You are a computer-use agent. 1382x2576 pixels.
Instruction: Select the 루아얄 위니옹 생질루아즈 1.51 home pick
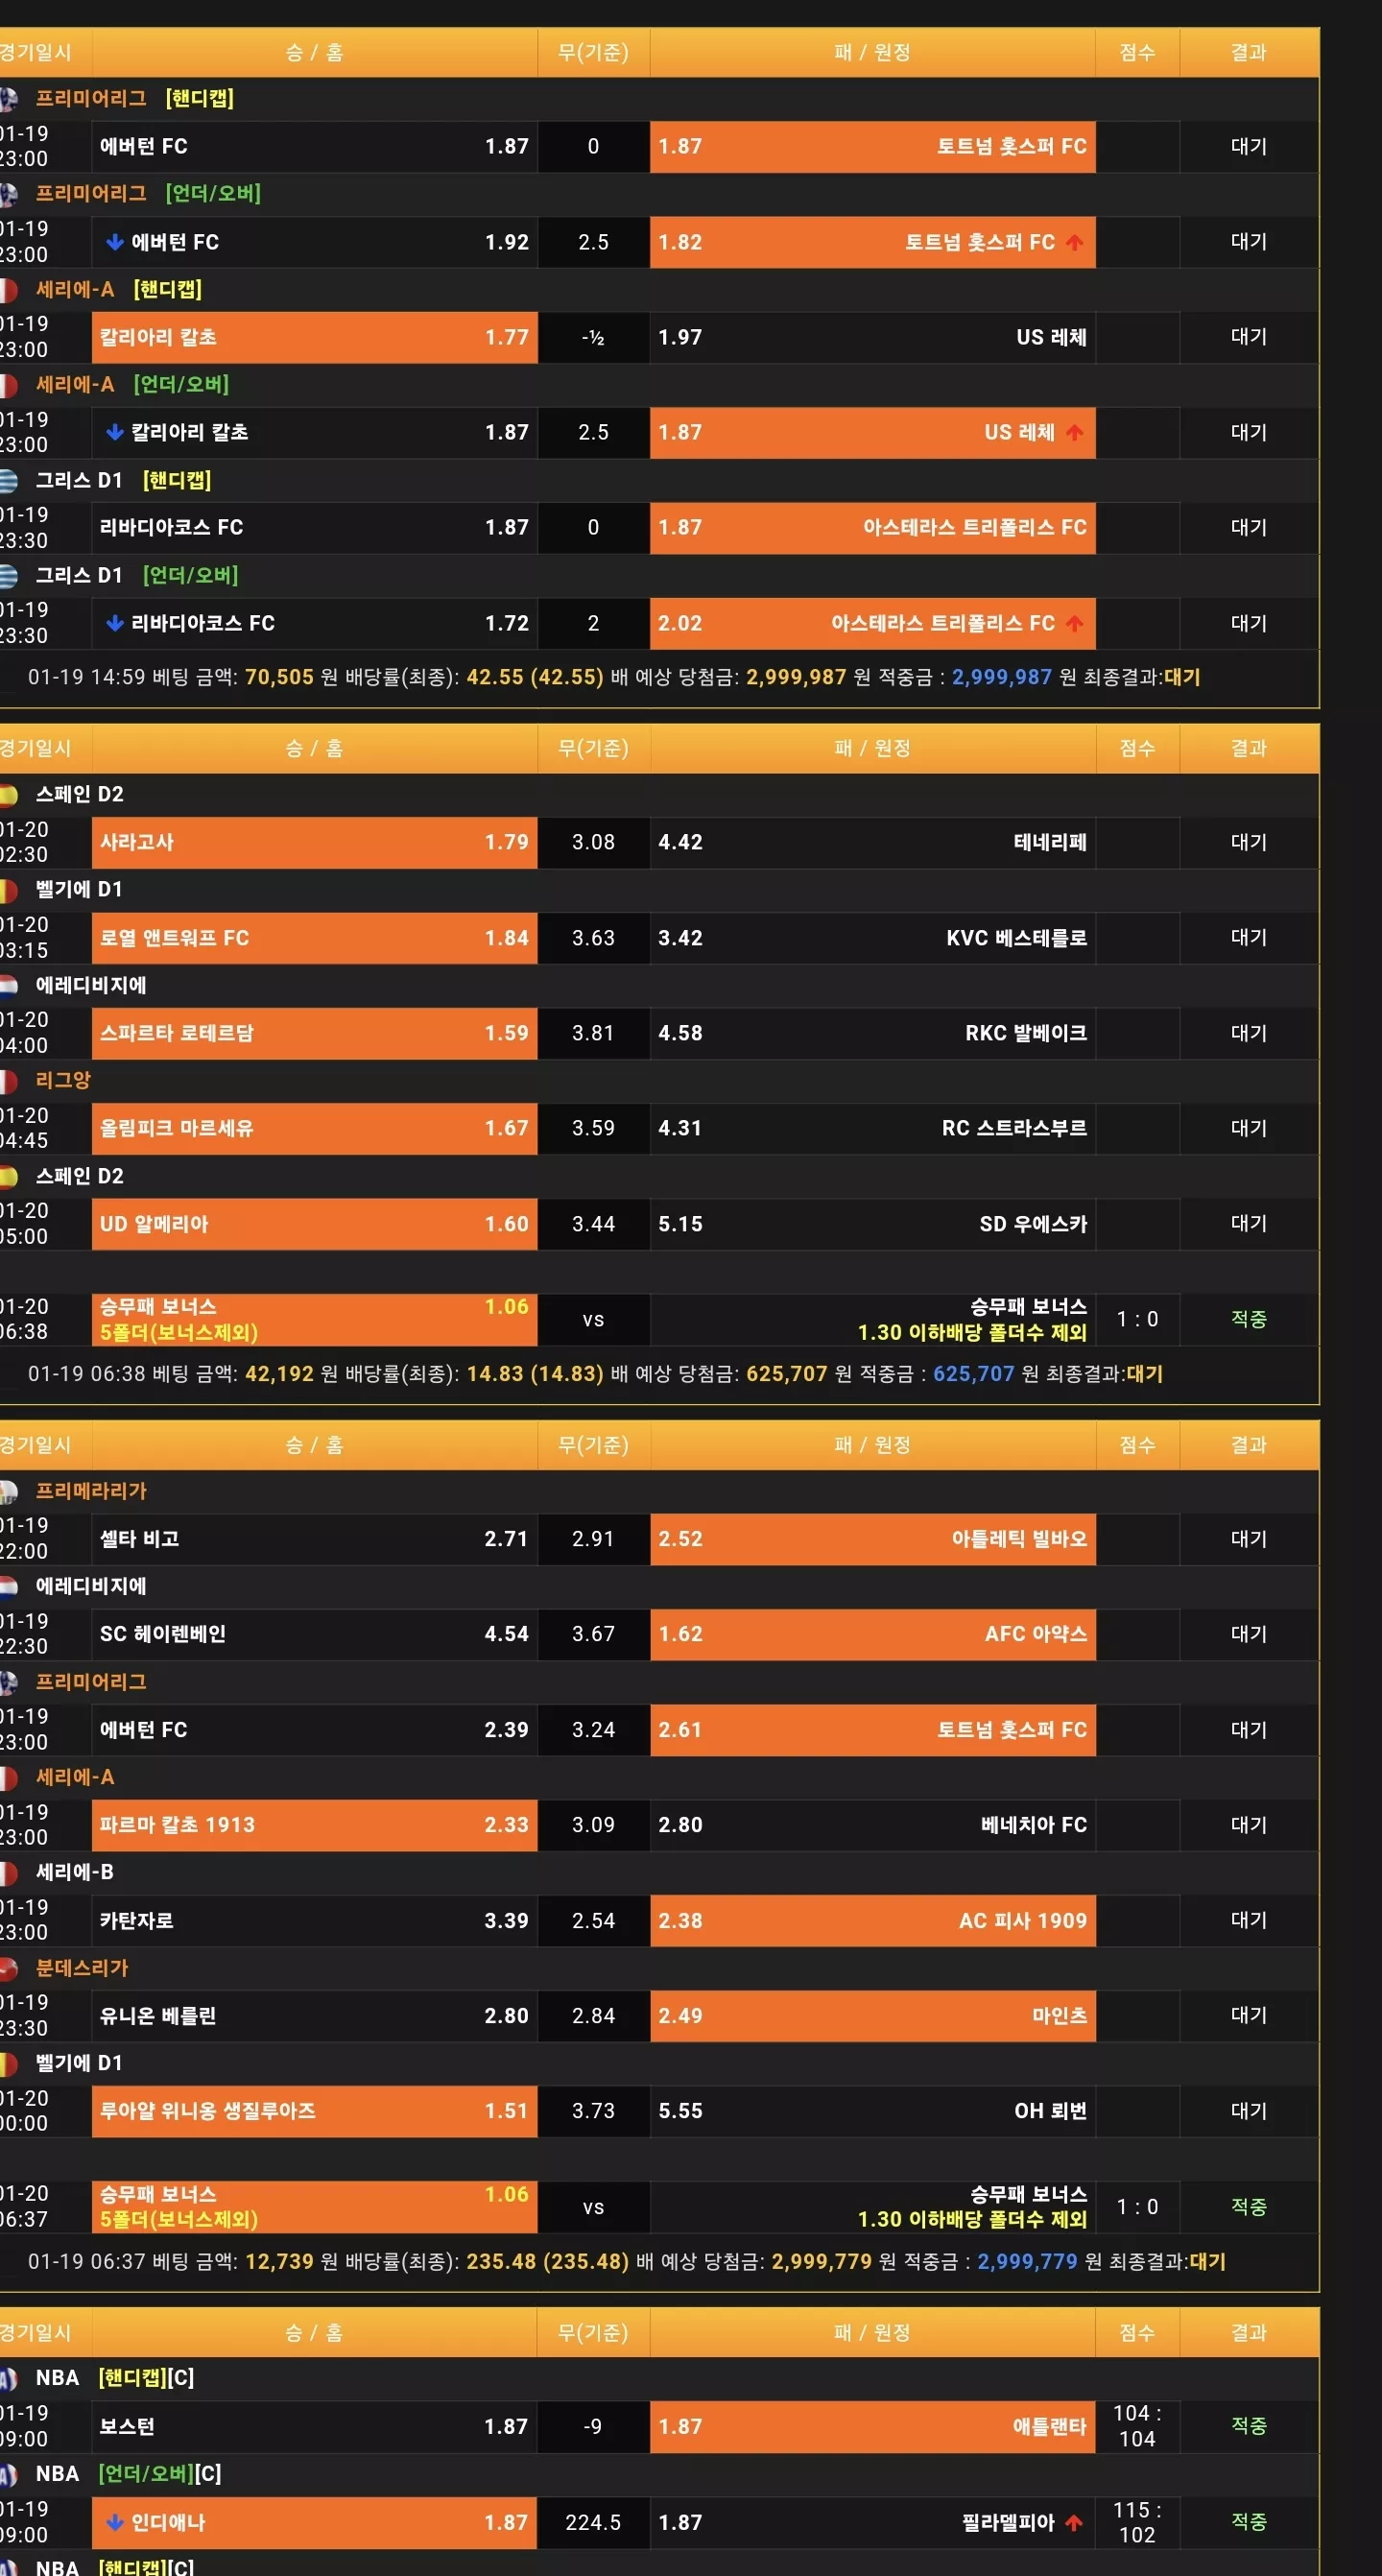click(314, 2111)
